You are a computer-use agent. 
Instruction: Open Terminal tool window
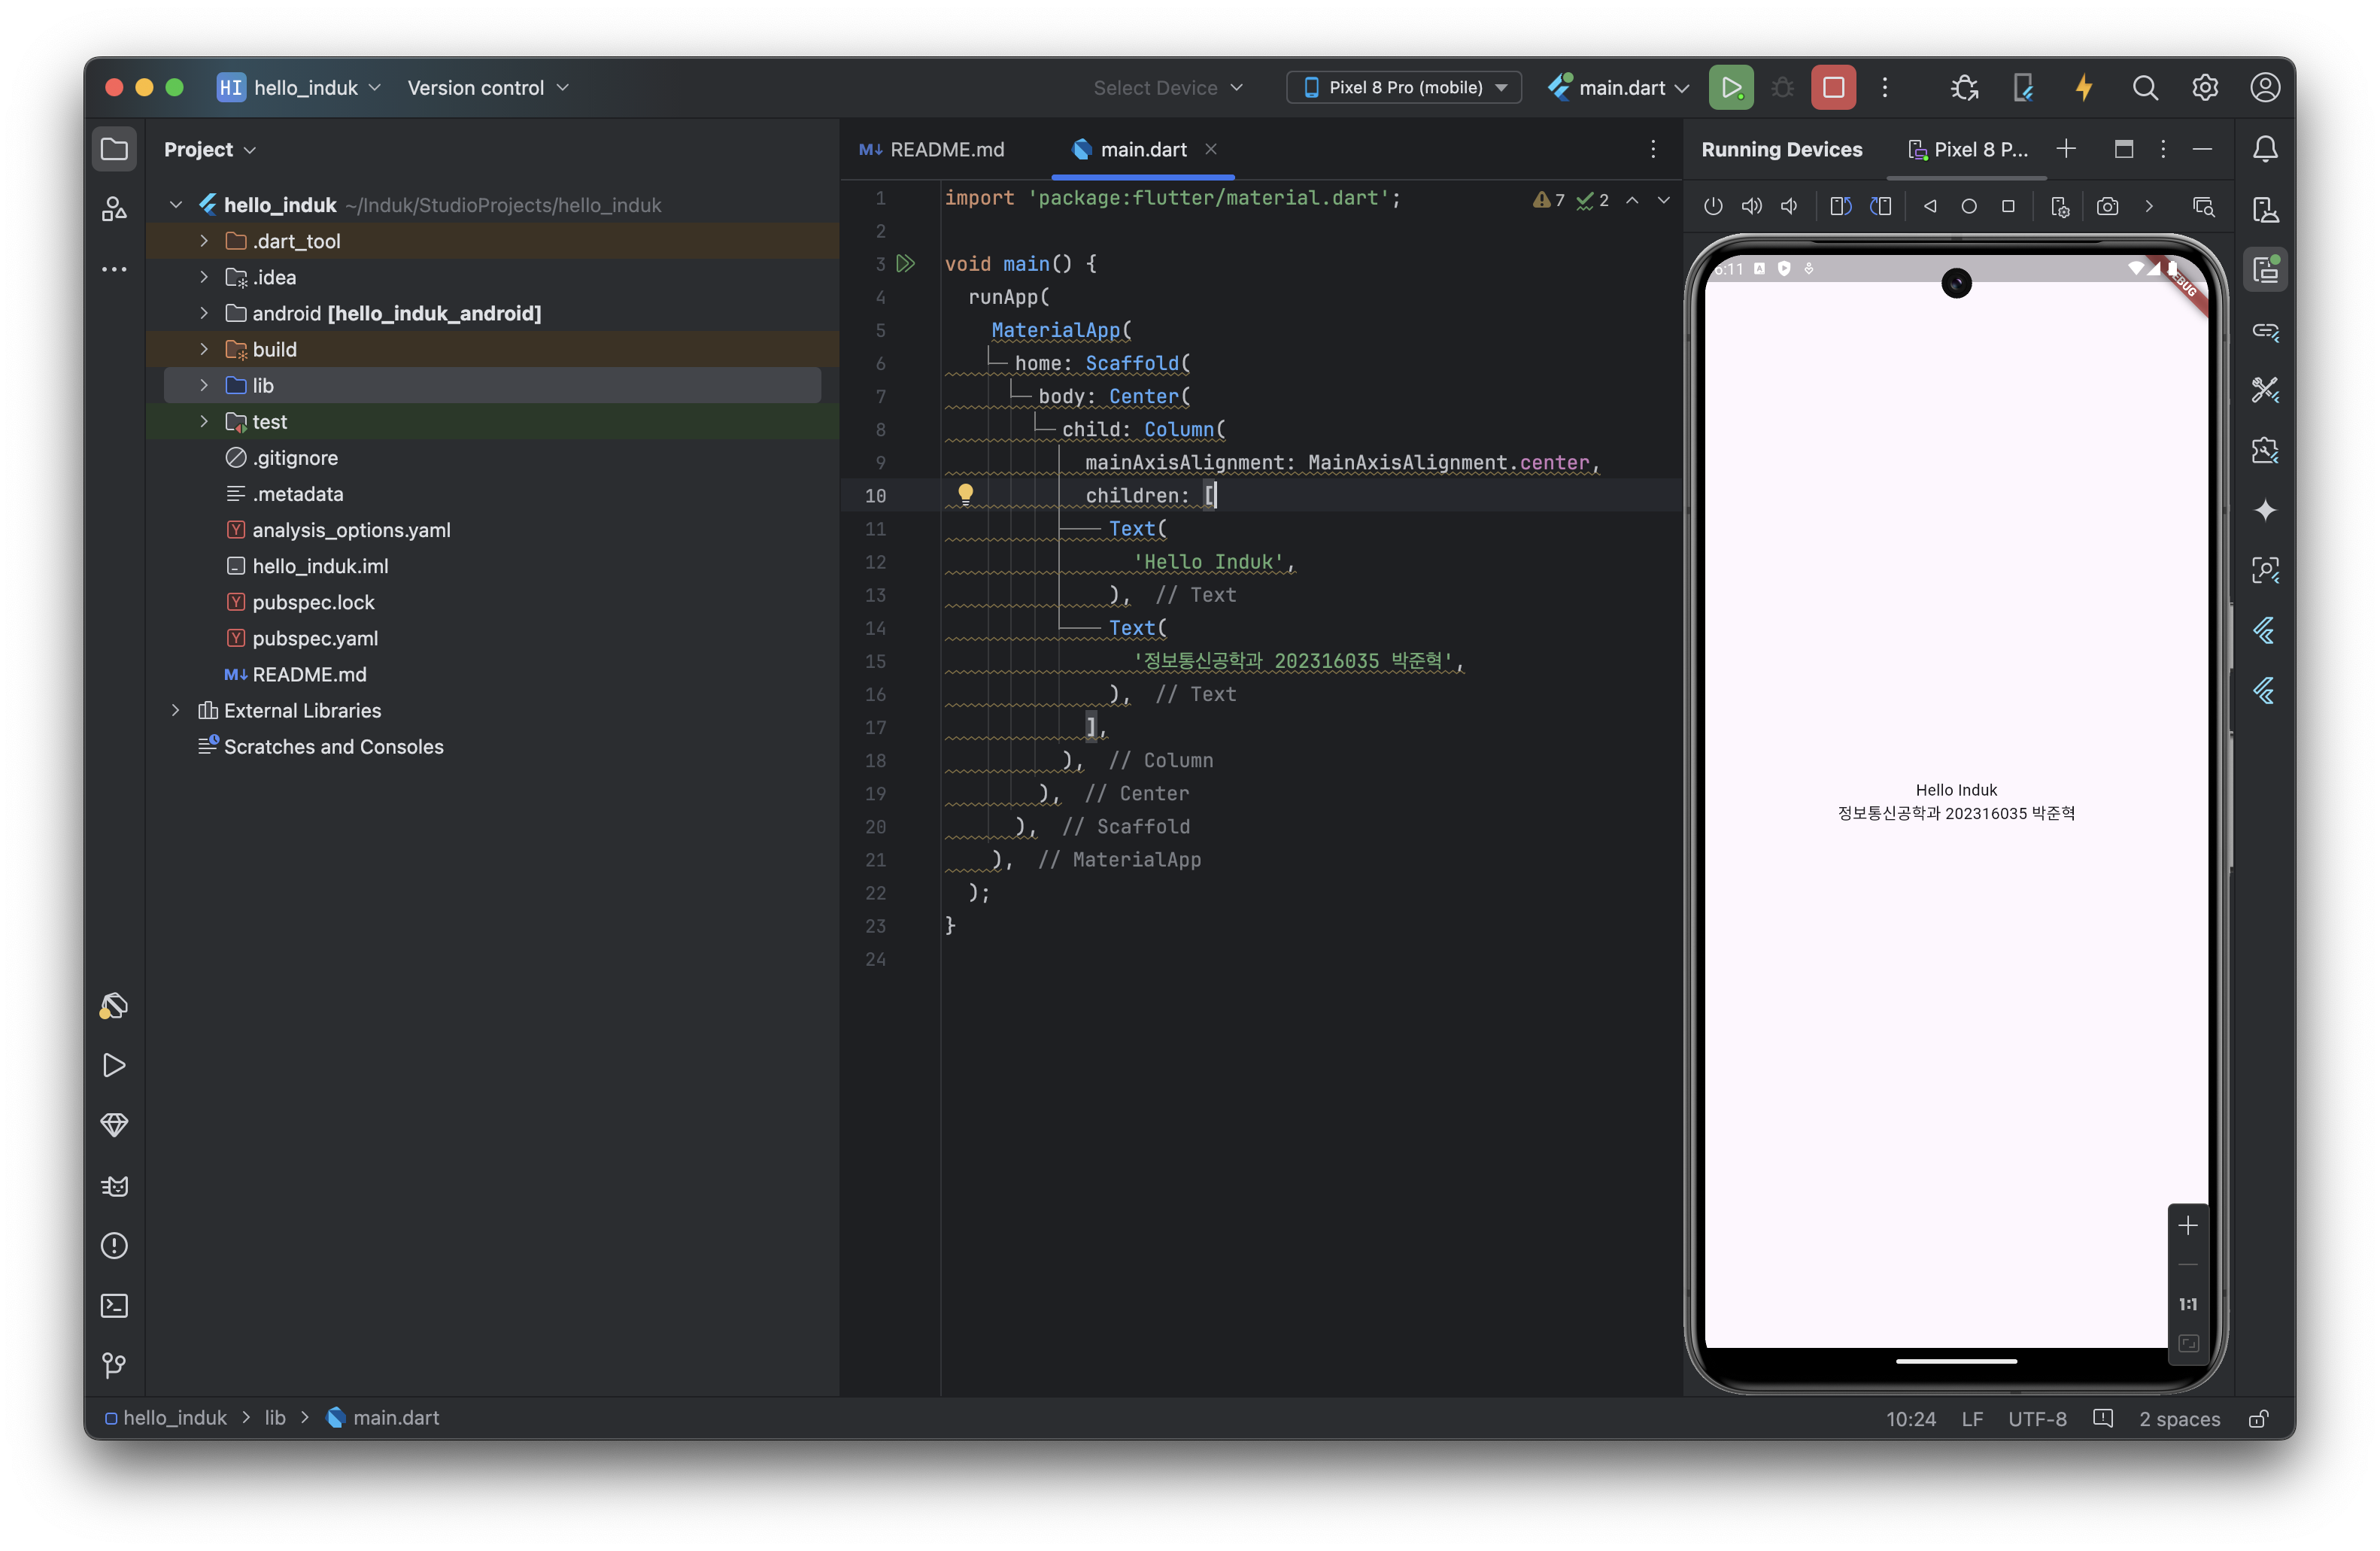click(x=114, y=1305)
